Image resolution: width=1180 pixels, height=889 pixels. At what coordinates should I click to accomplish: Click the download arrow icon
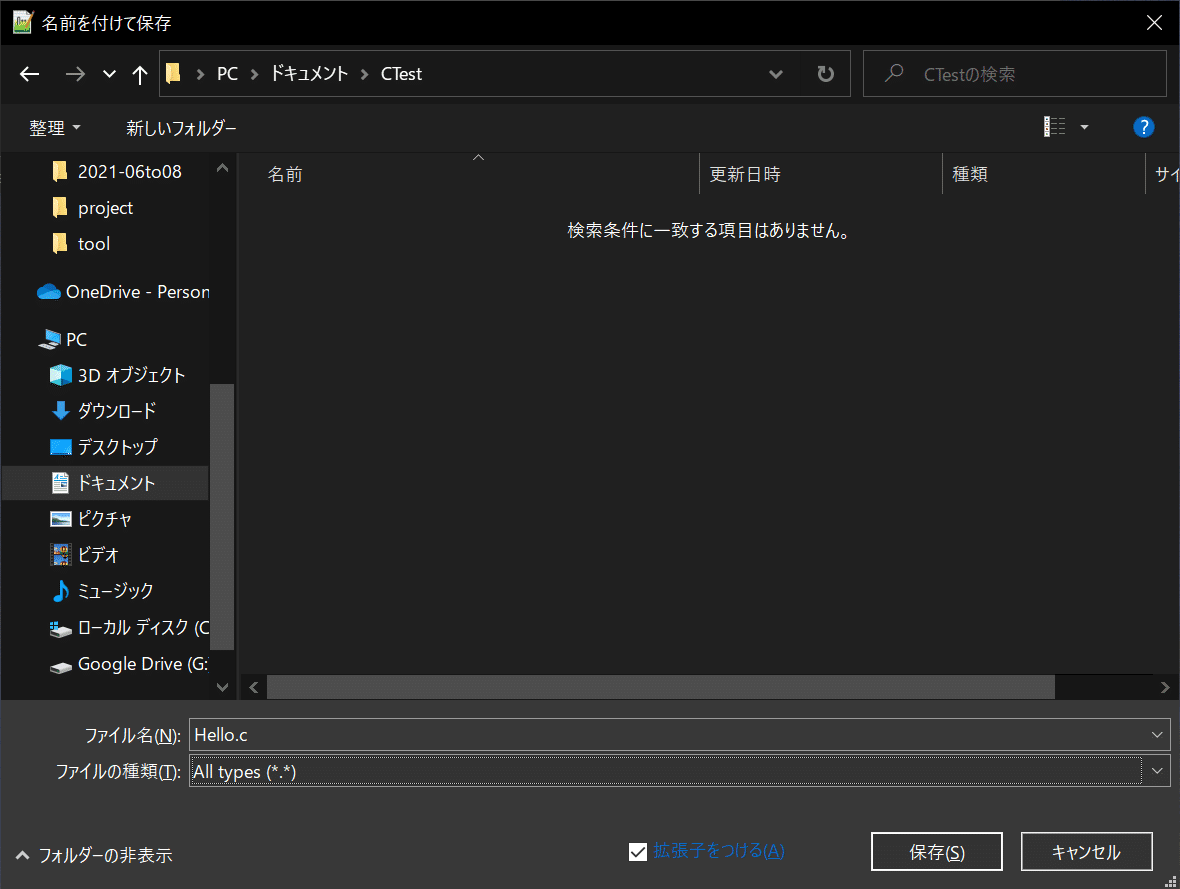tap(60, 410)
